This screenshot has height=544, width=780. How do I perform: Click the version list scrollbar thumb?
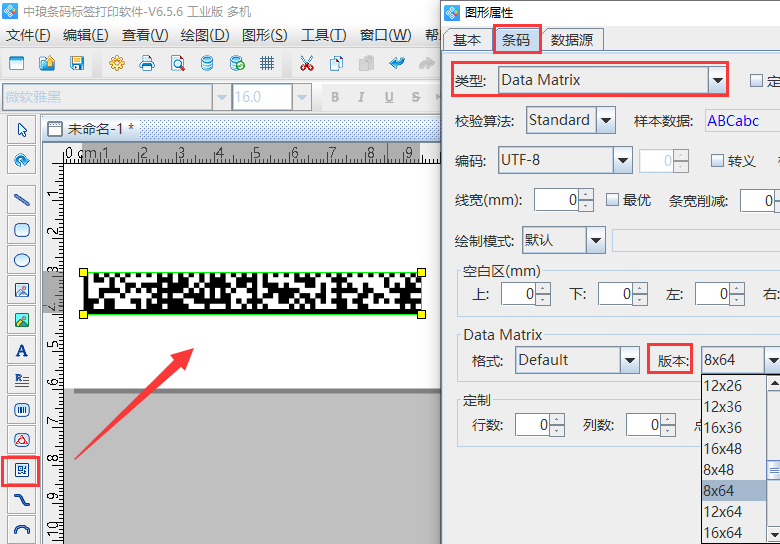point(773,469)
